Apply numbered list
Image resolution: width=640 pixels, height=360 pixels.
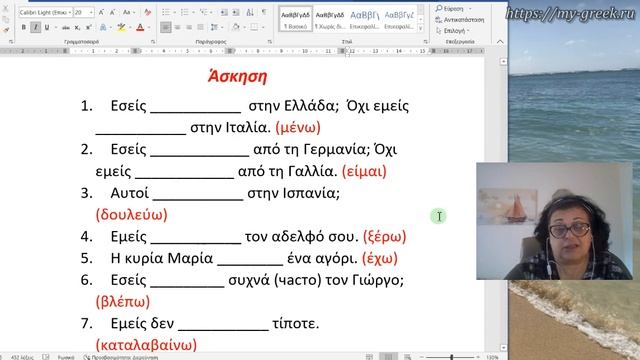184,13
